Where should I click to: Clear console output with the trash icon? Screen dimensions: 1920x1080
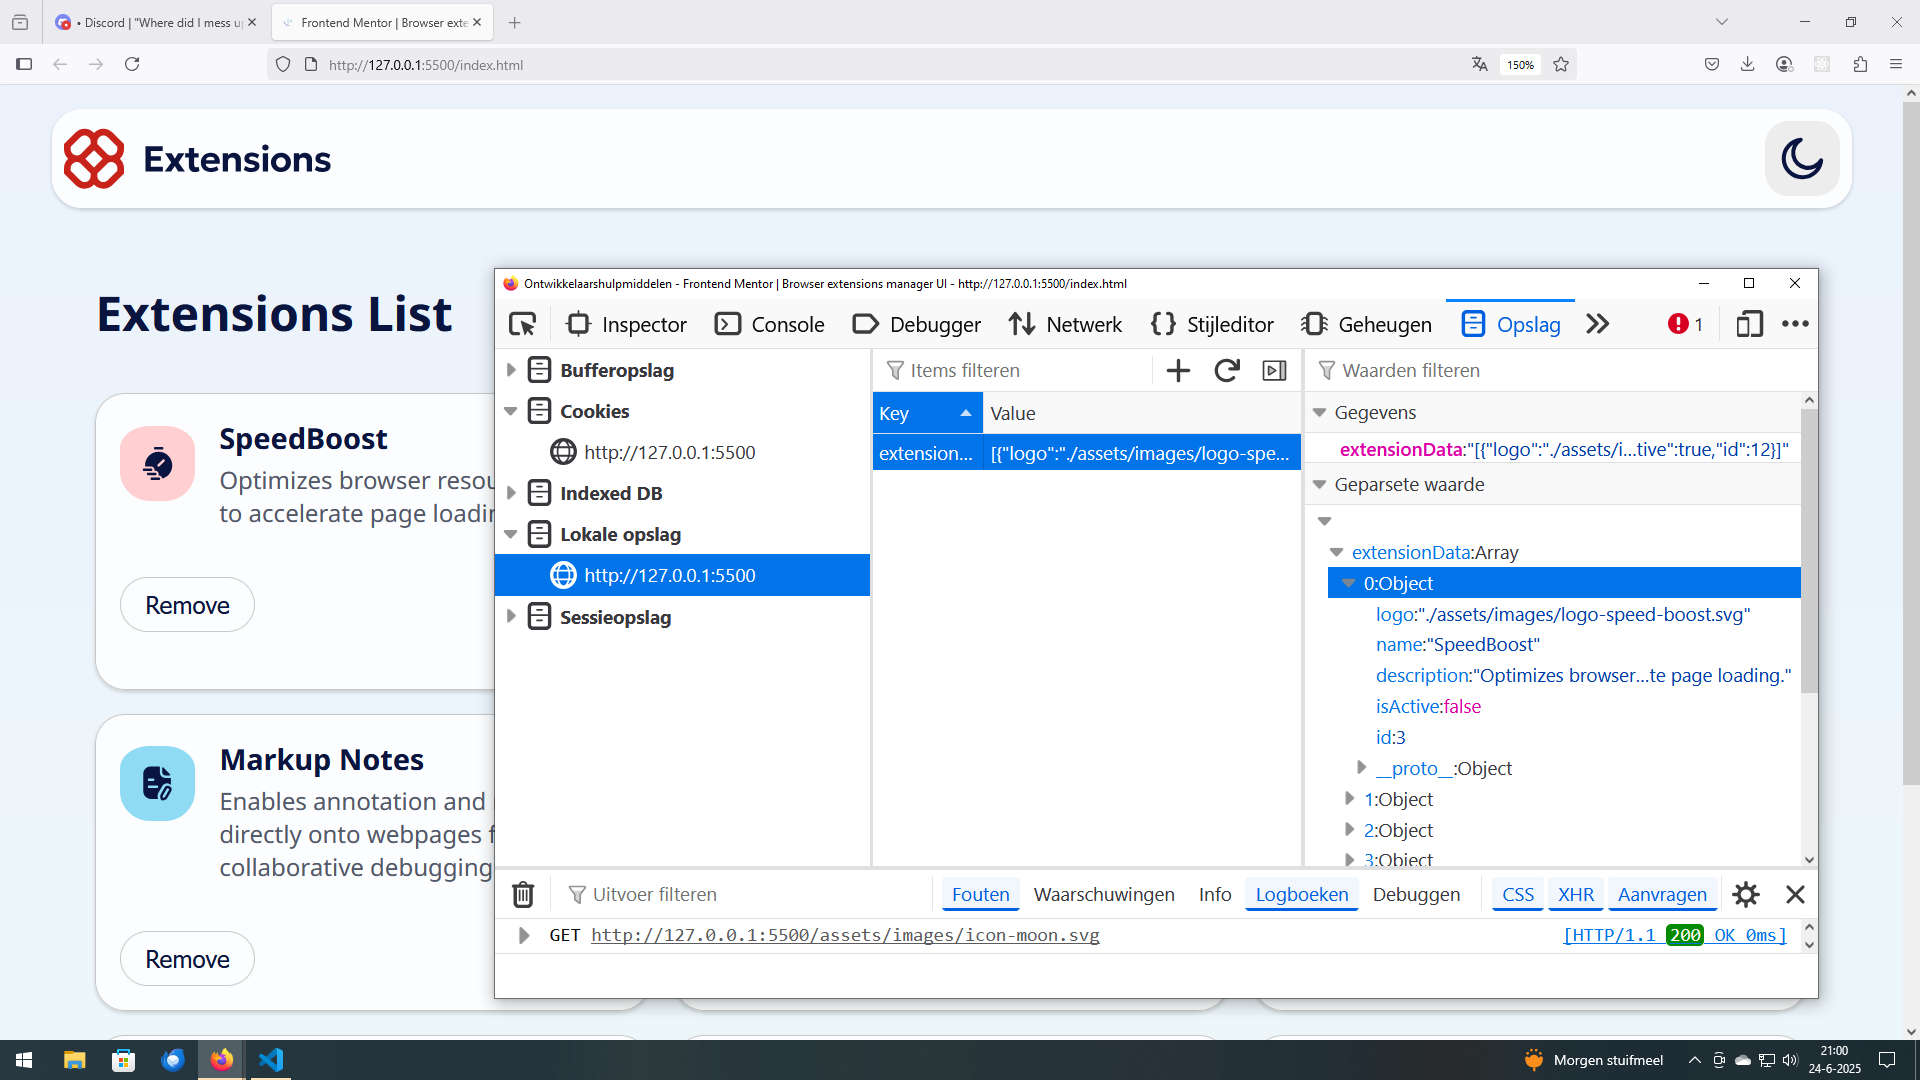click(523, 894)
